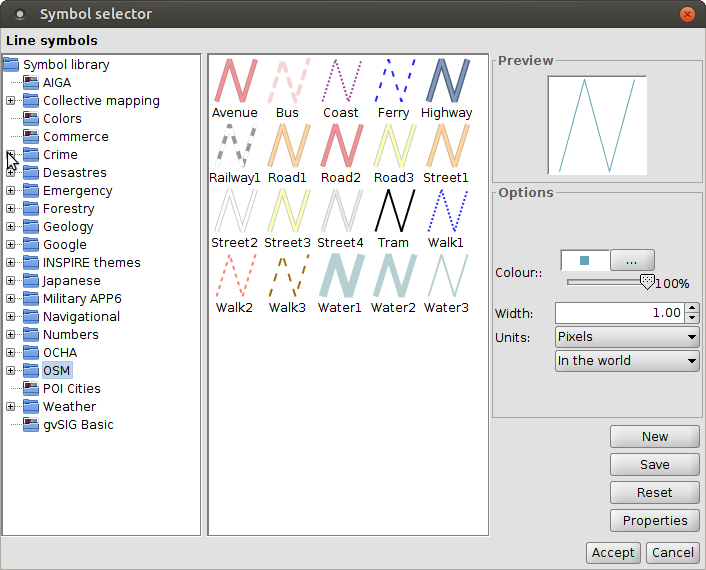Image resolution: width=706 pixels, height=570 pixels.
Task: Open the Pixels units dropdown
Action: [x=627, y=337]
